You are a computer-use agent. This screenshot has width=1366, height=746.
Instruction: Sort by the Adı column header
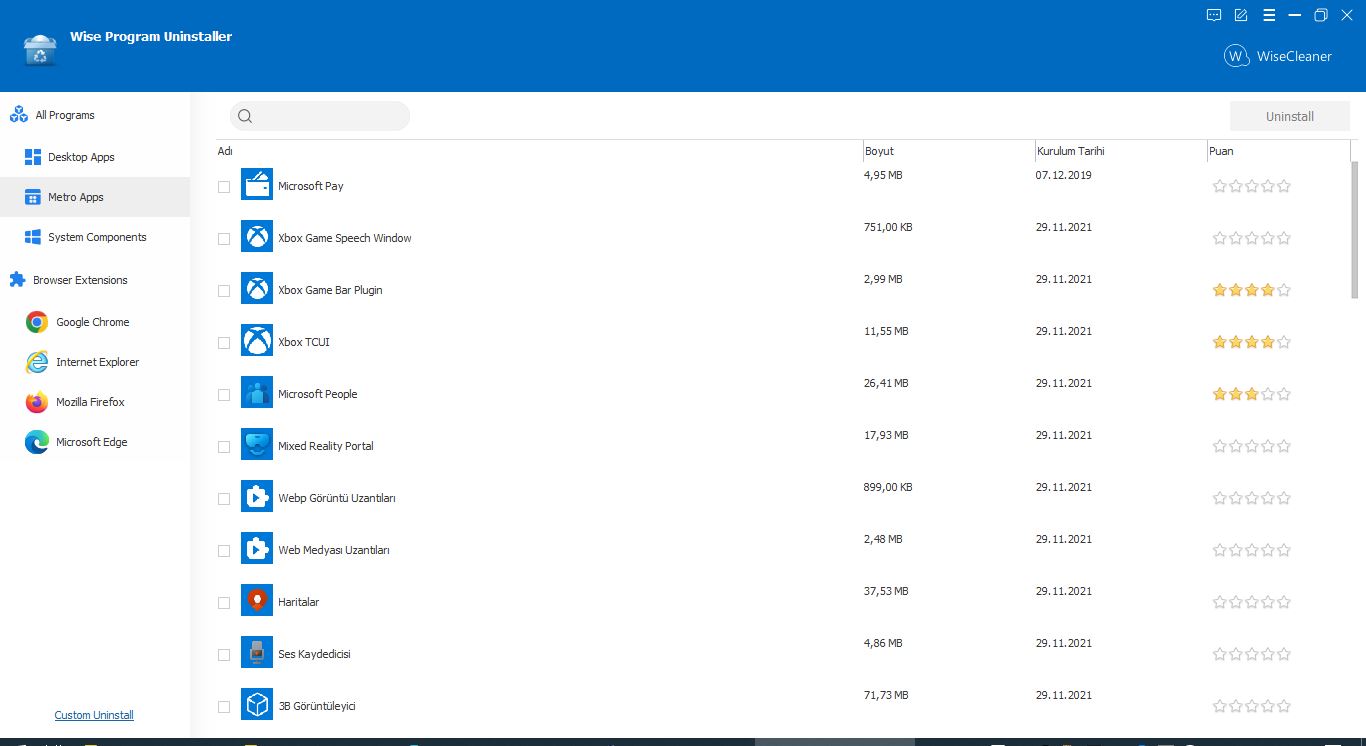(x=225, y=151)
